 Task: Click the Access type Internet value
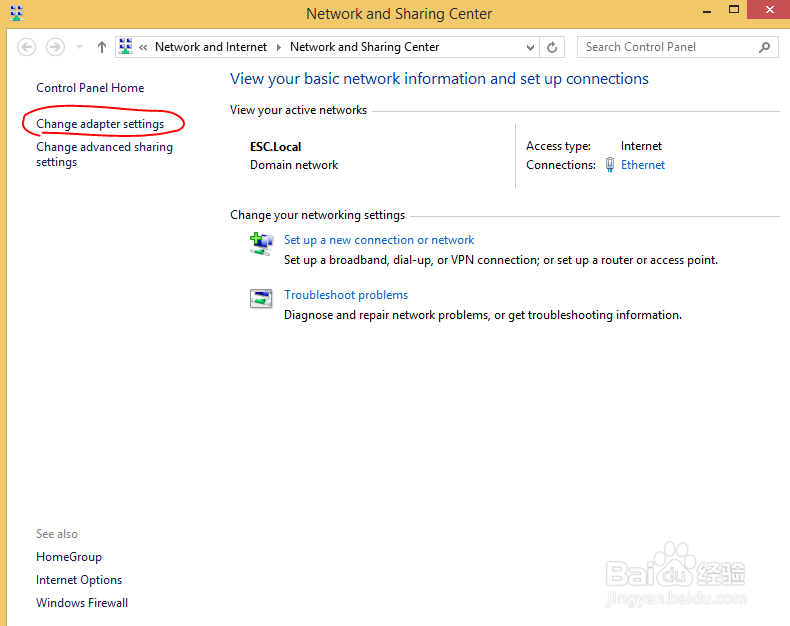coord(641,146)
